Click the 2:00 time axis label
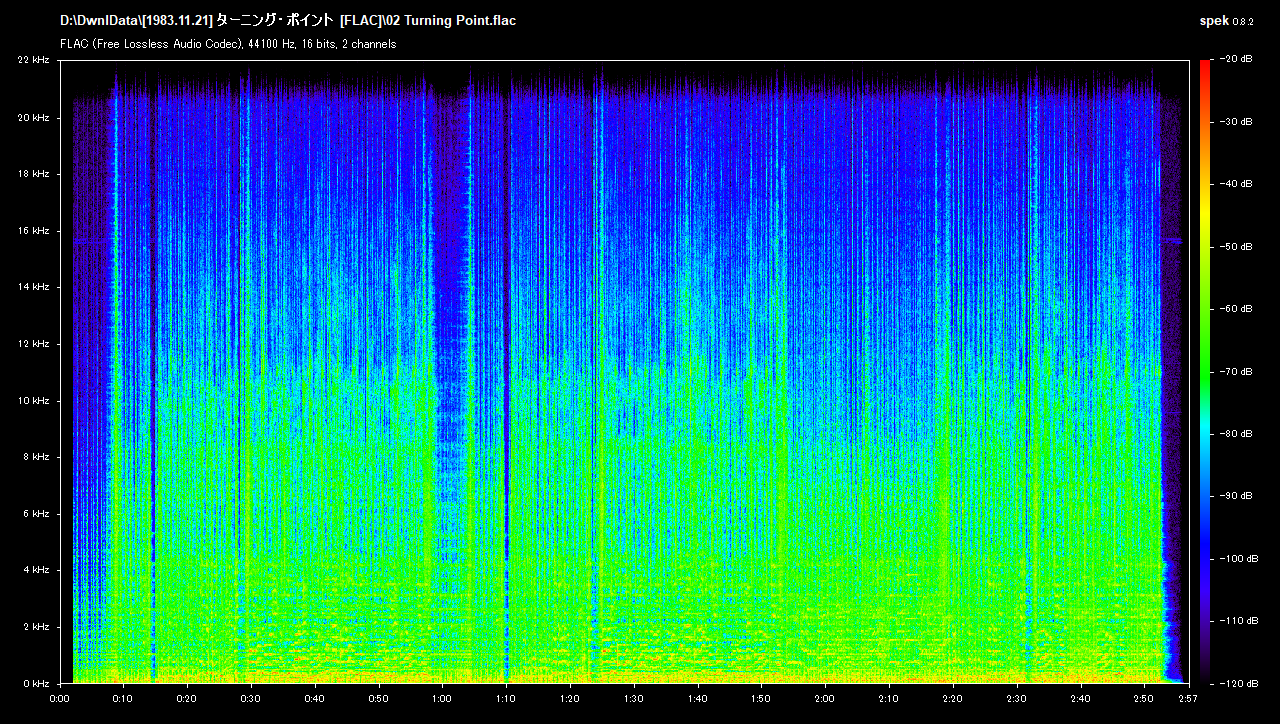1280x724 pixels. coord(825,698)
